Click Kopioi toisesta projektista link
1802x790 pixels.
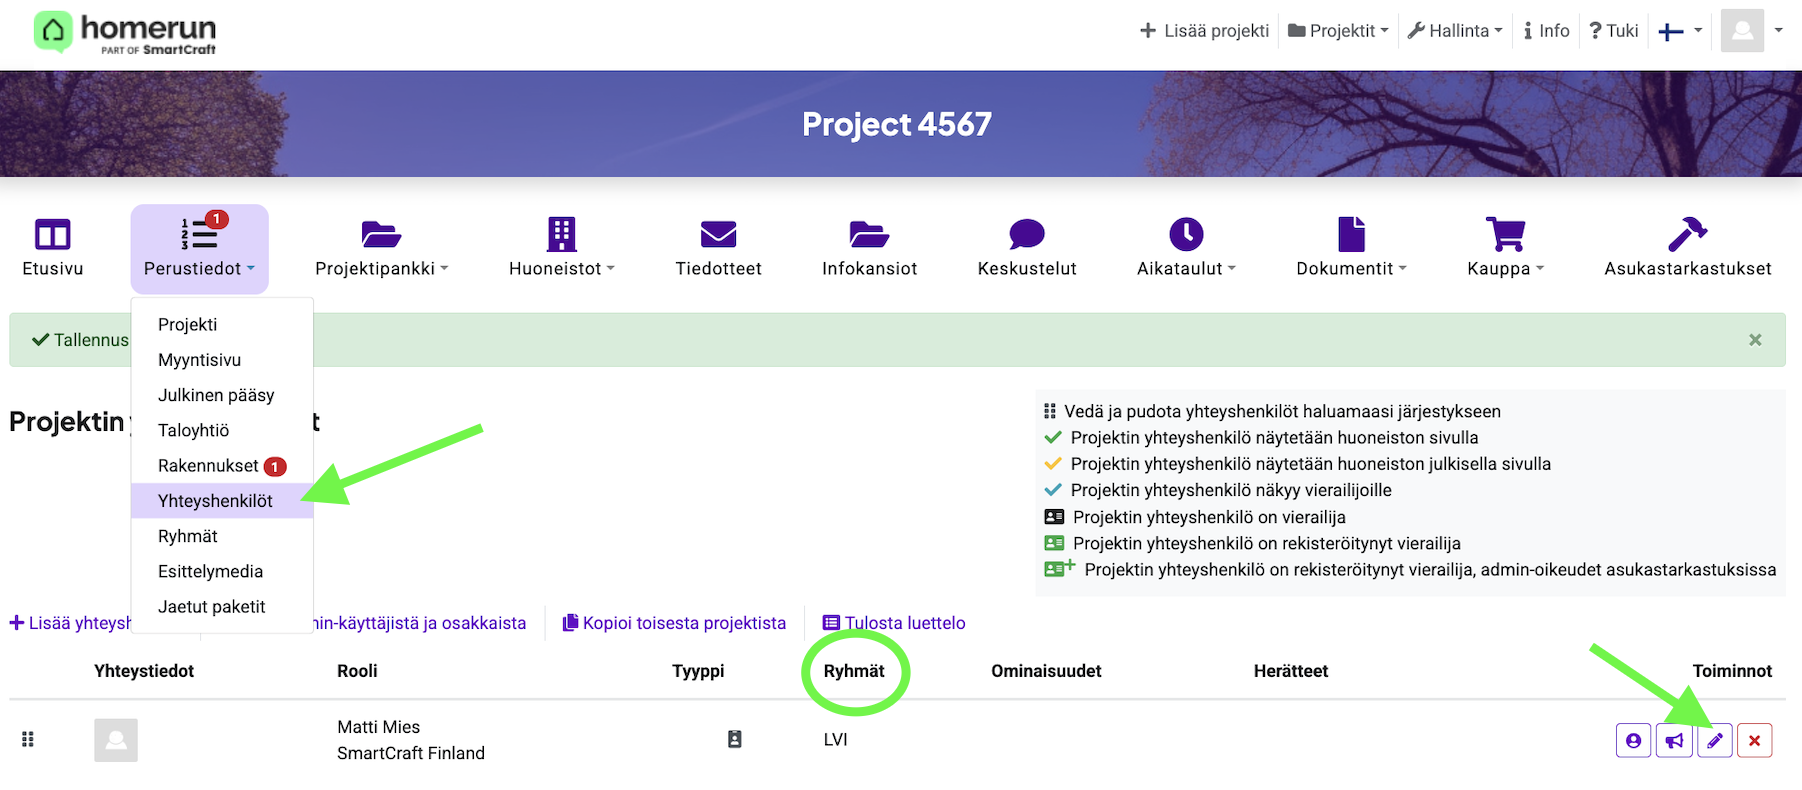point(674,623)
